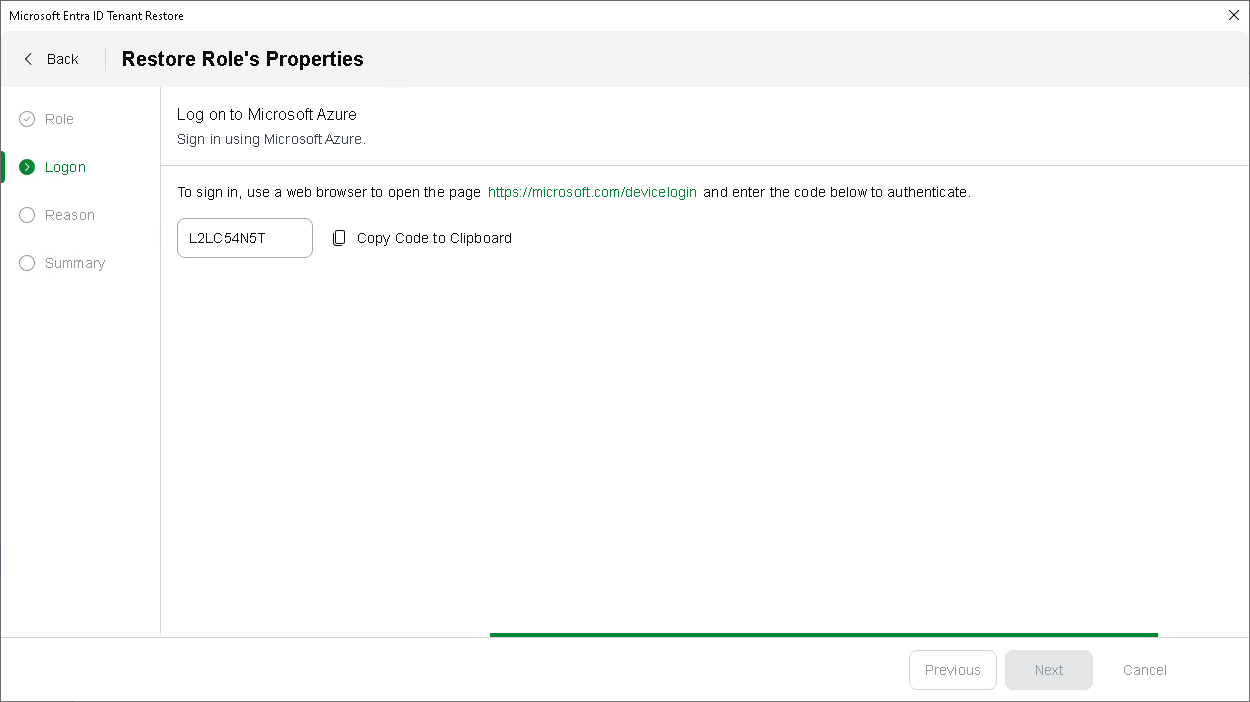Image resolution: width=1250 pixels, height=702 pixels.
Task: Select the Logon step label
Action: (x=65, y=167)
